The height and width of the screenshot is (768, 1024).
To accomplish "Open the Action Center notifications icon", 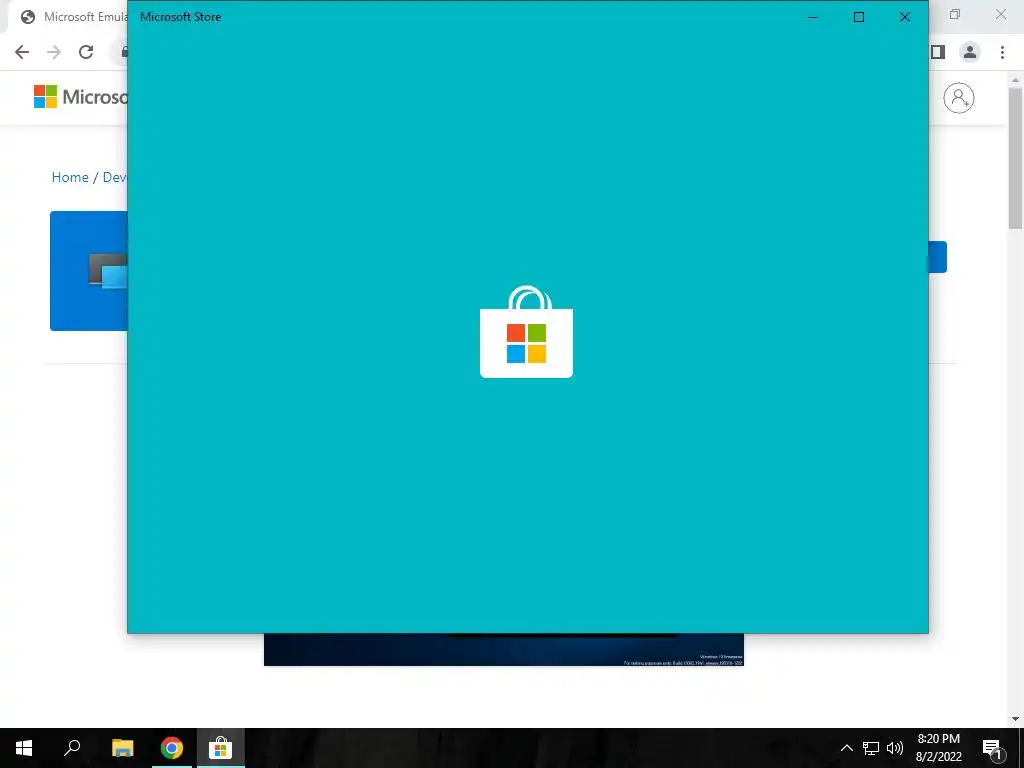I will (x=992, y=748).
